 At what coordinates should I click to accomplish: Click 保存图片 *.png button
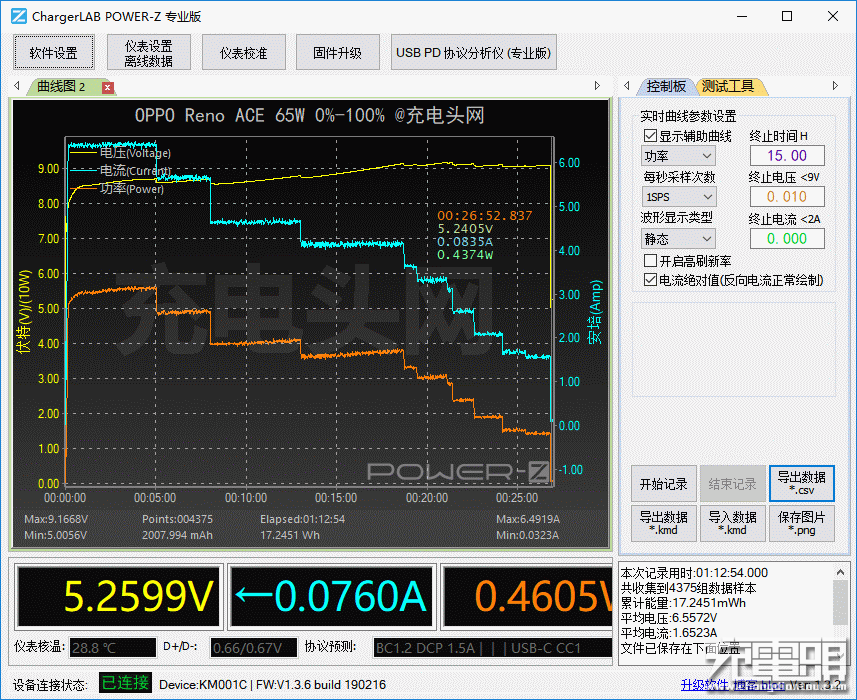pyautogui.click(x=801, y=523)
